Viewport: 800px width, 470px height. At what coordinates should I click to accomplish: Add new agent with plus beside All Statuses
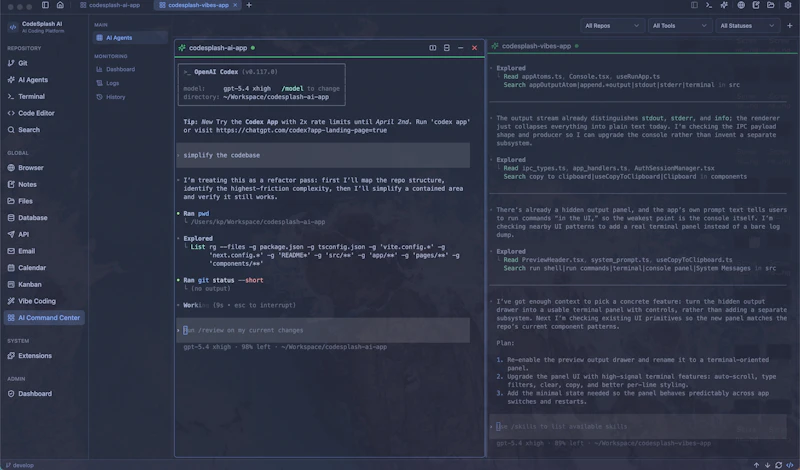[x=790, y=26]
